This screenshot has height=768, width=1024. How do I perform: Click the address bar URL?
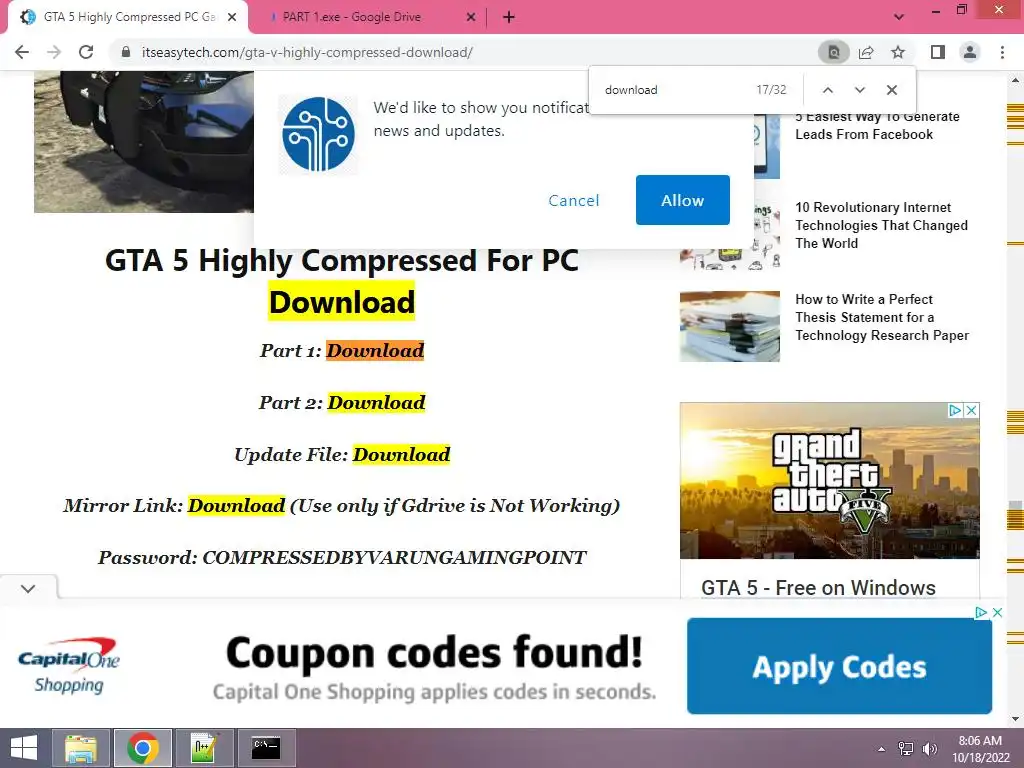point(307,52)
